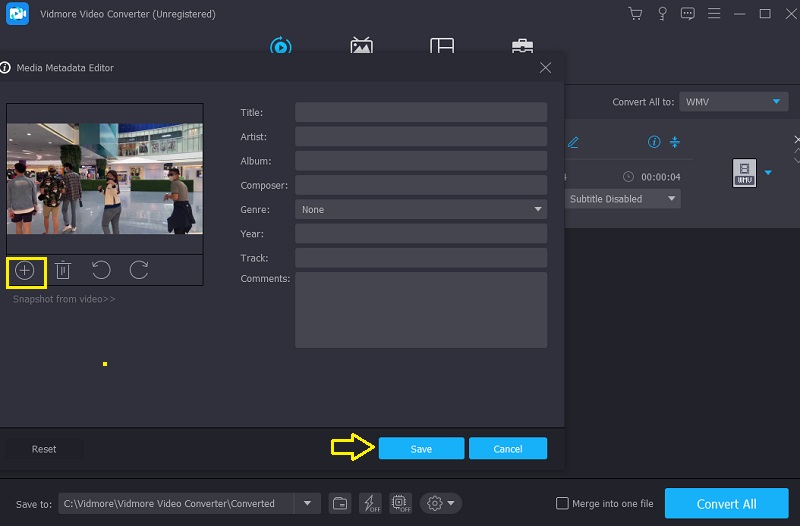The image size is (800, 526).
Task: Click the WMV output format icon
Action: (744, 173)
